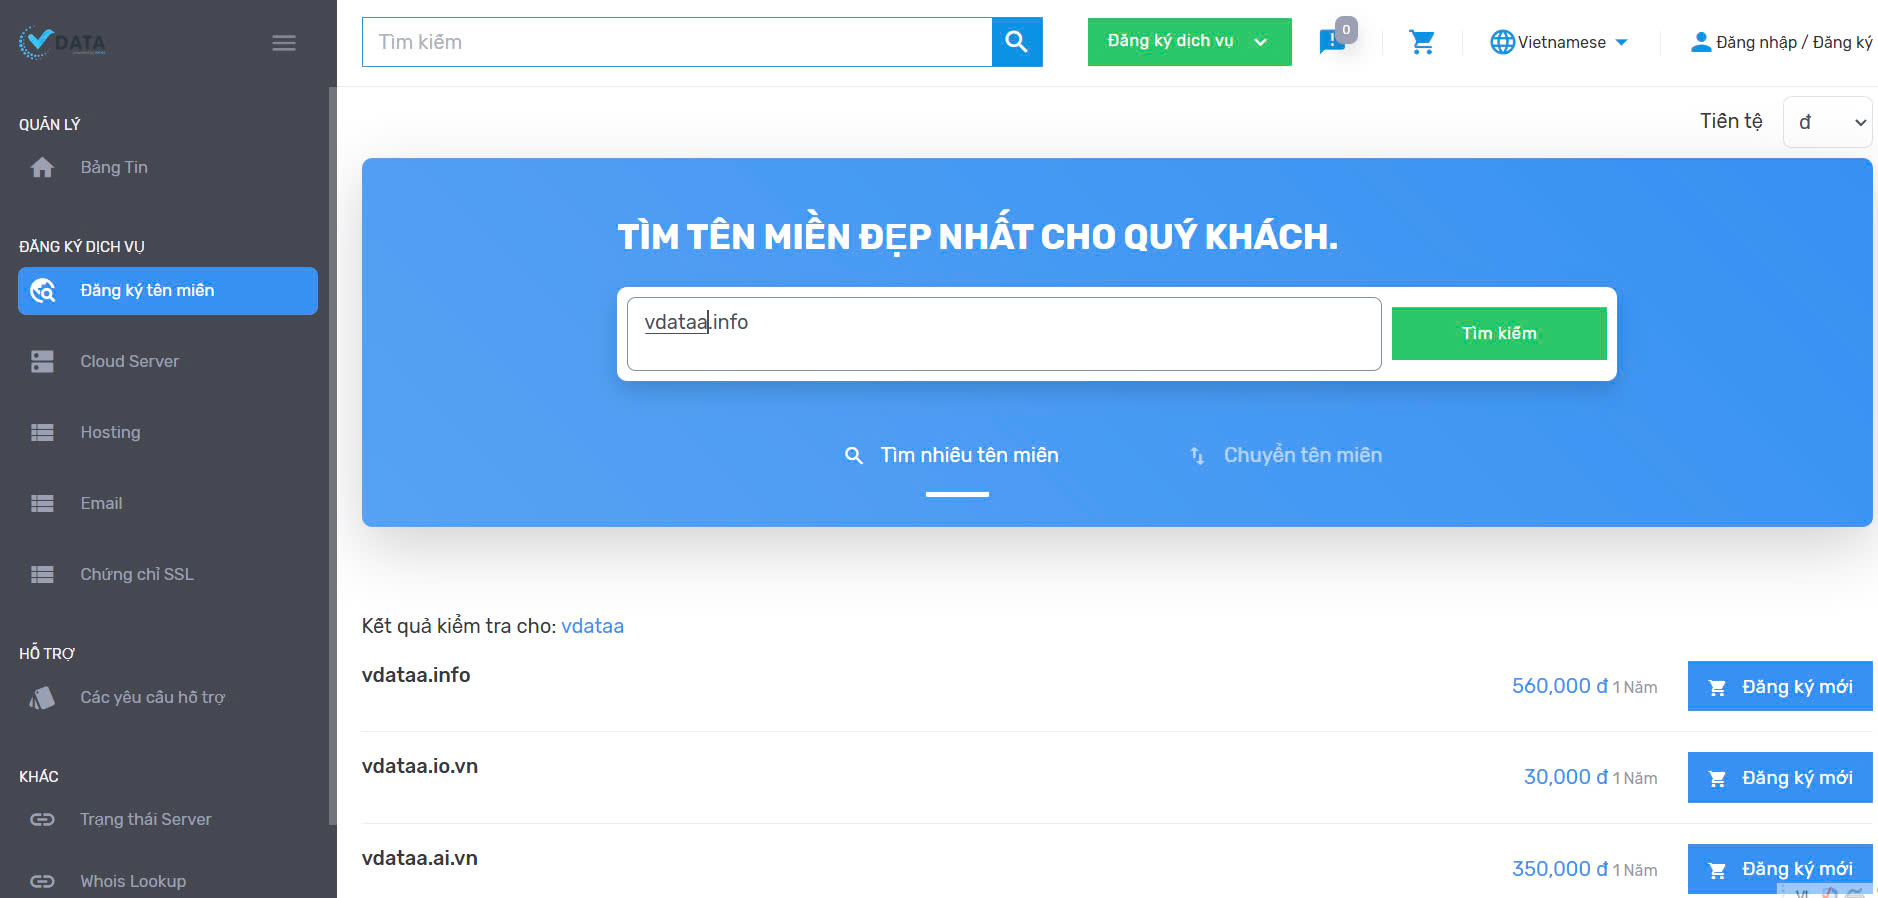Click the Hosting list icon
The image size is (1878, 898).
coord(42,432)
